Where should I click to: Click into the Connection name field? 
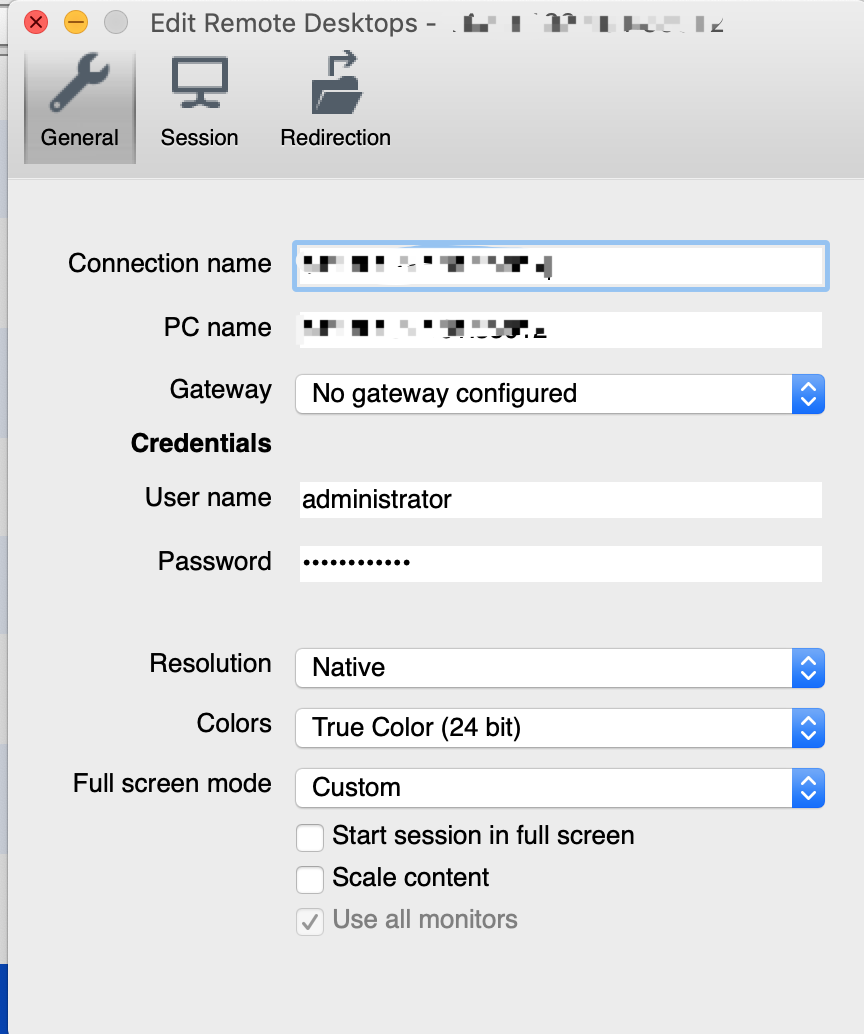pos(561,266)
